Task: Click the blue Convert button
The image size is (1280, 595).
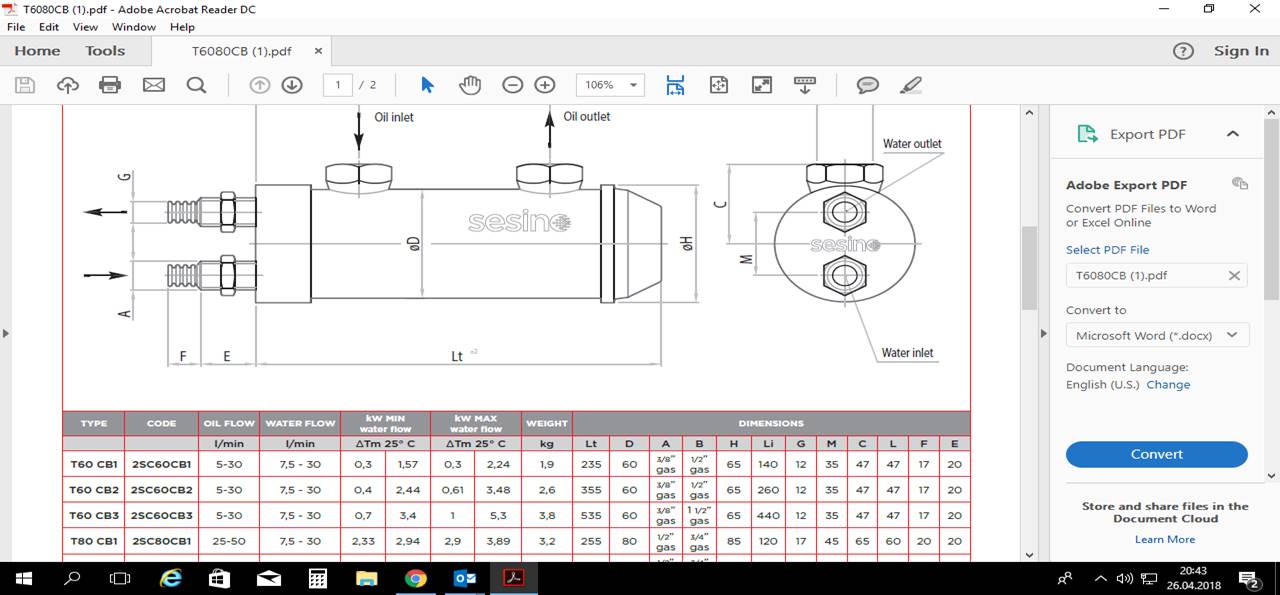Action: point(1157,454)
